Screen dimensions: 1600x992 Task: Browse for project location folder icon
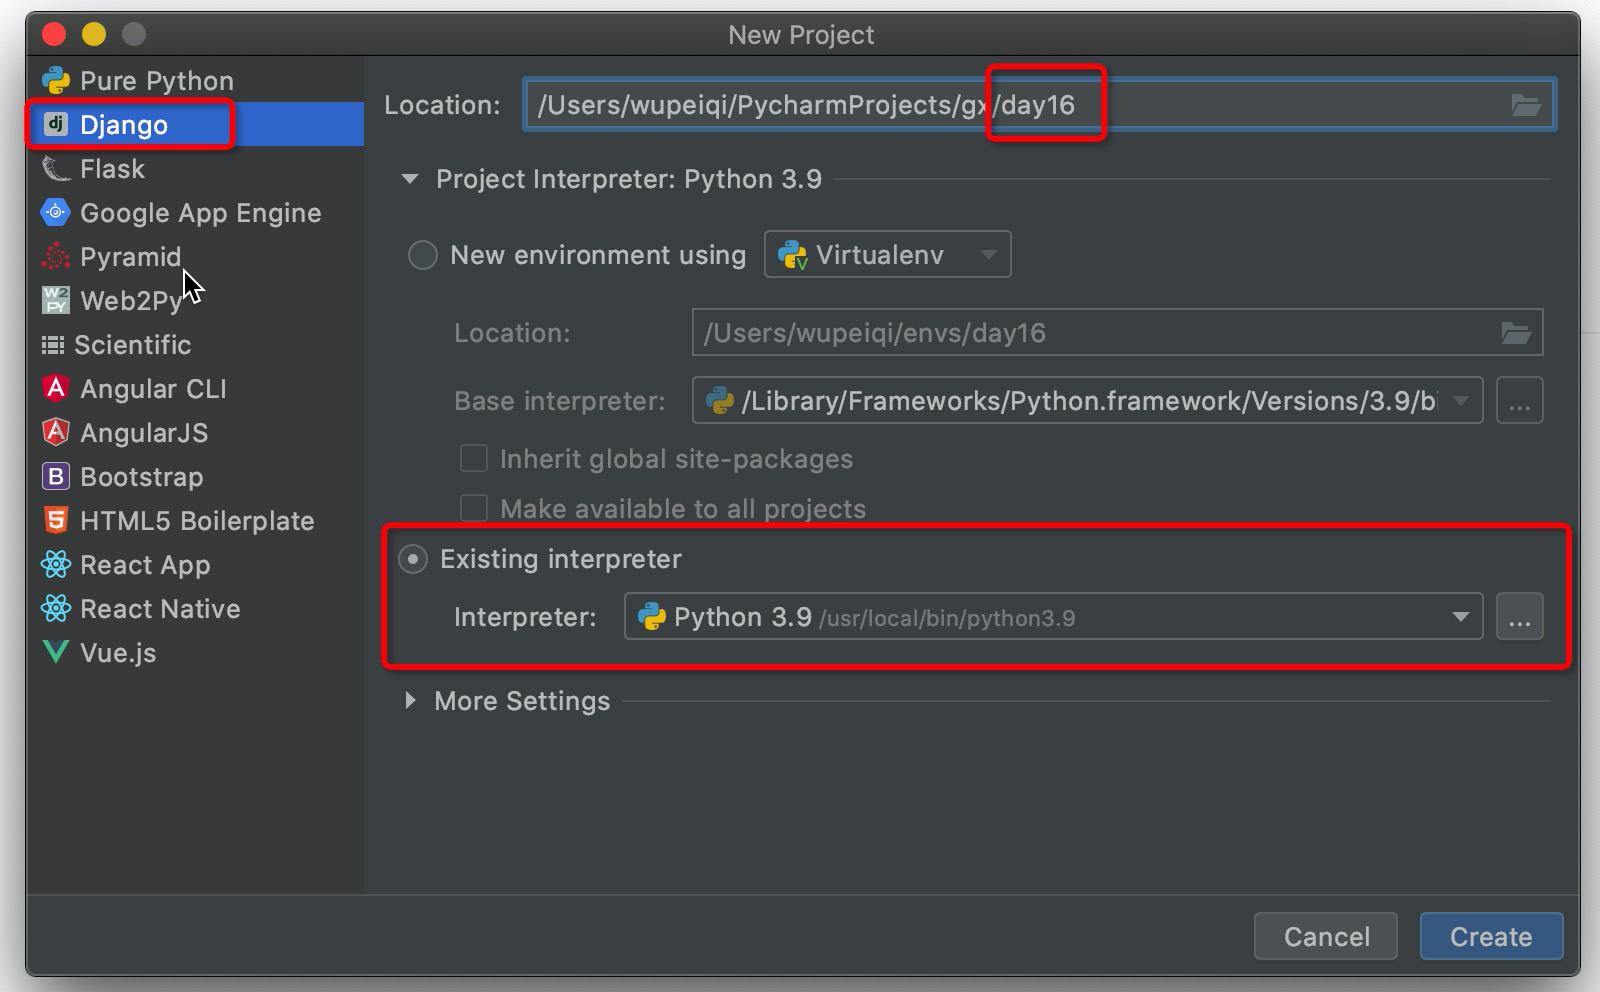click(1525, 105)
